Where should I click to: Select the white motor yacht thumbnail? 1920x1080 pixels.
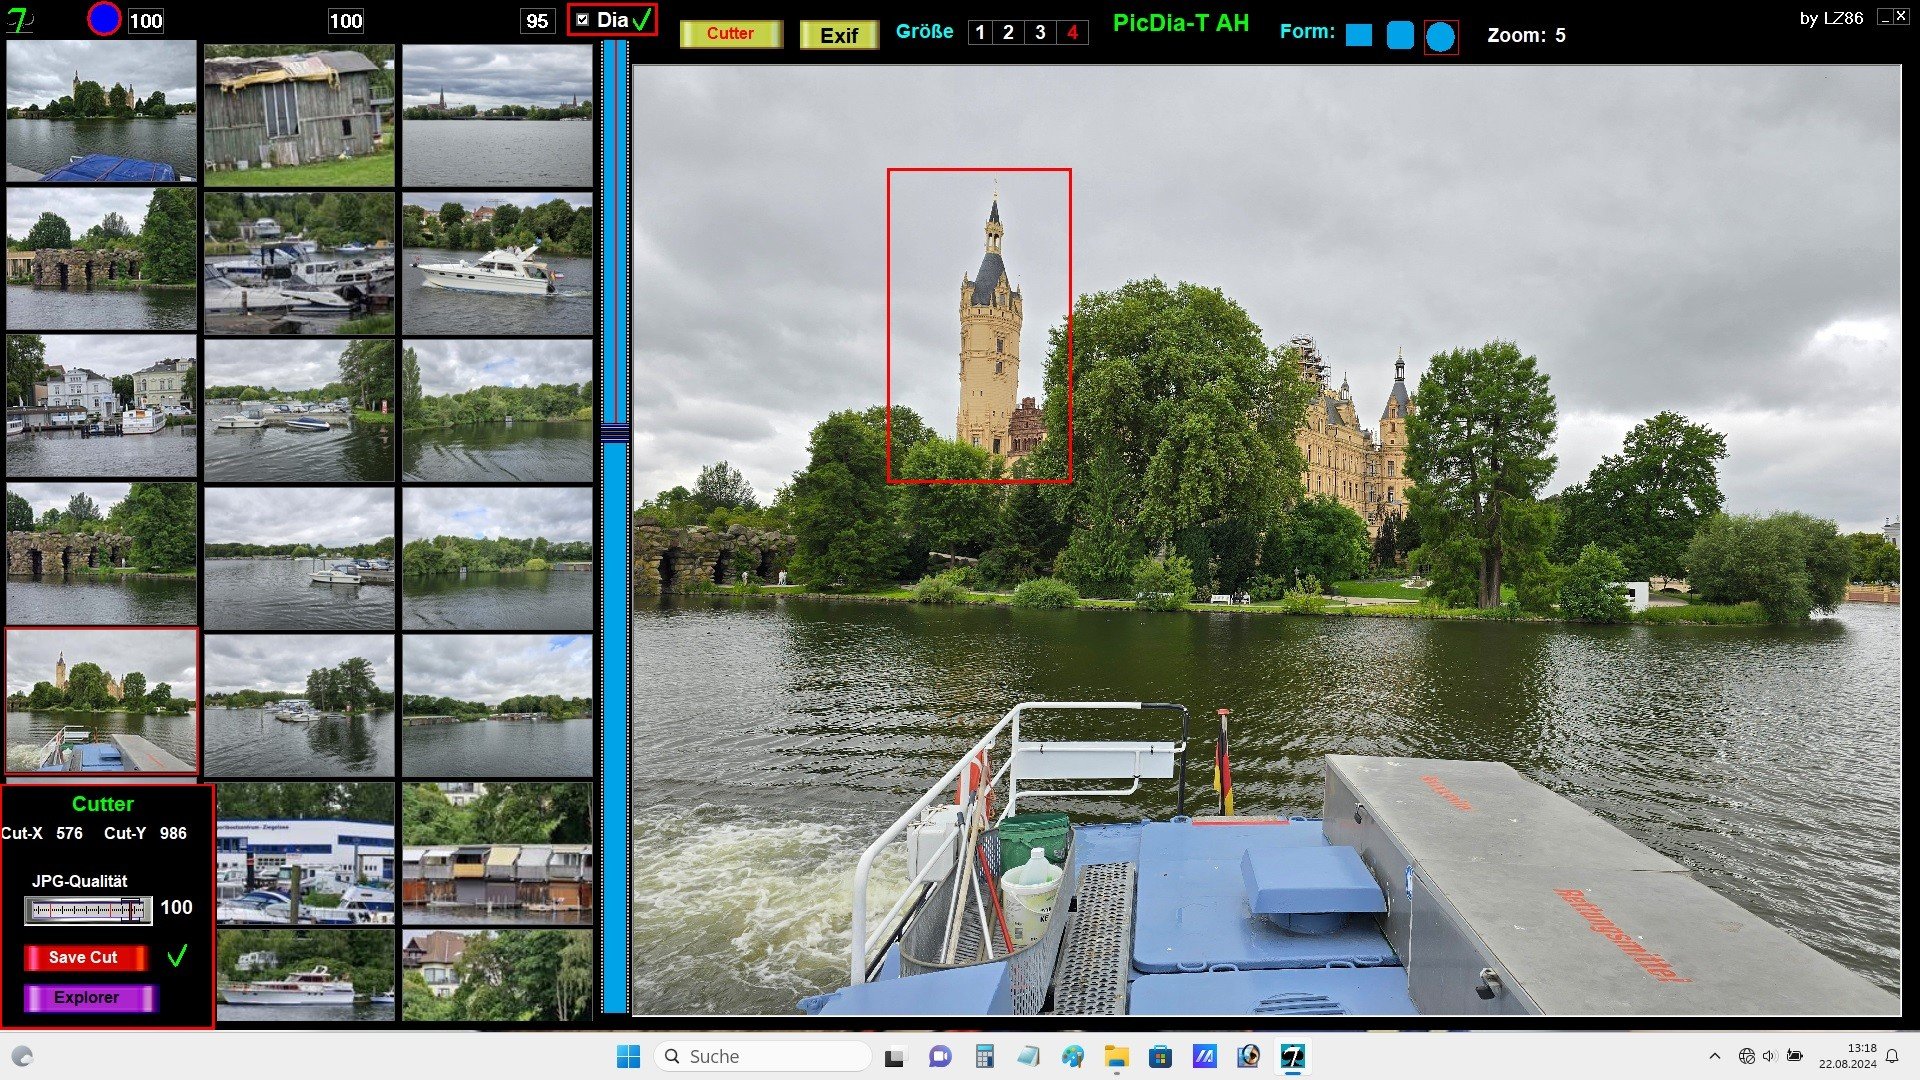[497, 264]
